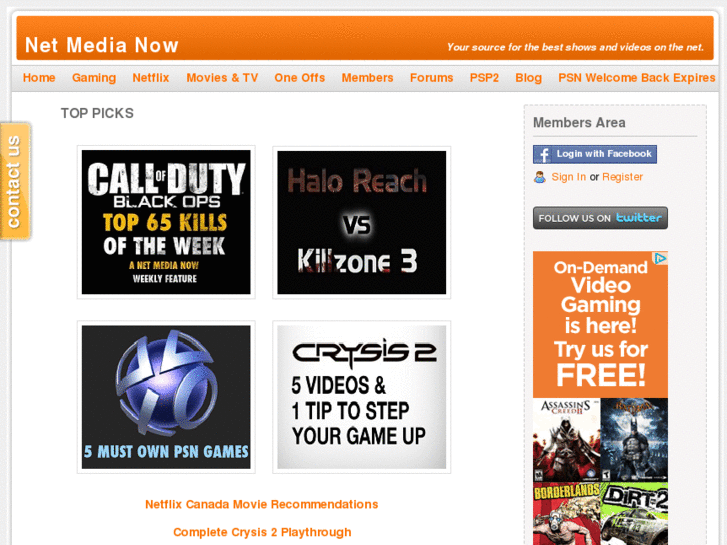Image resolution: width=727 pixels, height=545 pixels.
Task: Open Crysis 2 5 Videos thumbnail
Action: click(362, 397)
